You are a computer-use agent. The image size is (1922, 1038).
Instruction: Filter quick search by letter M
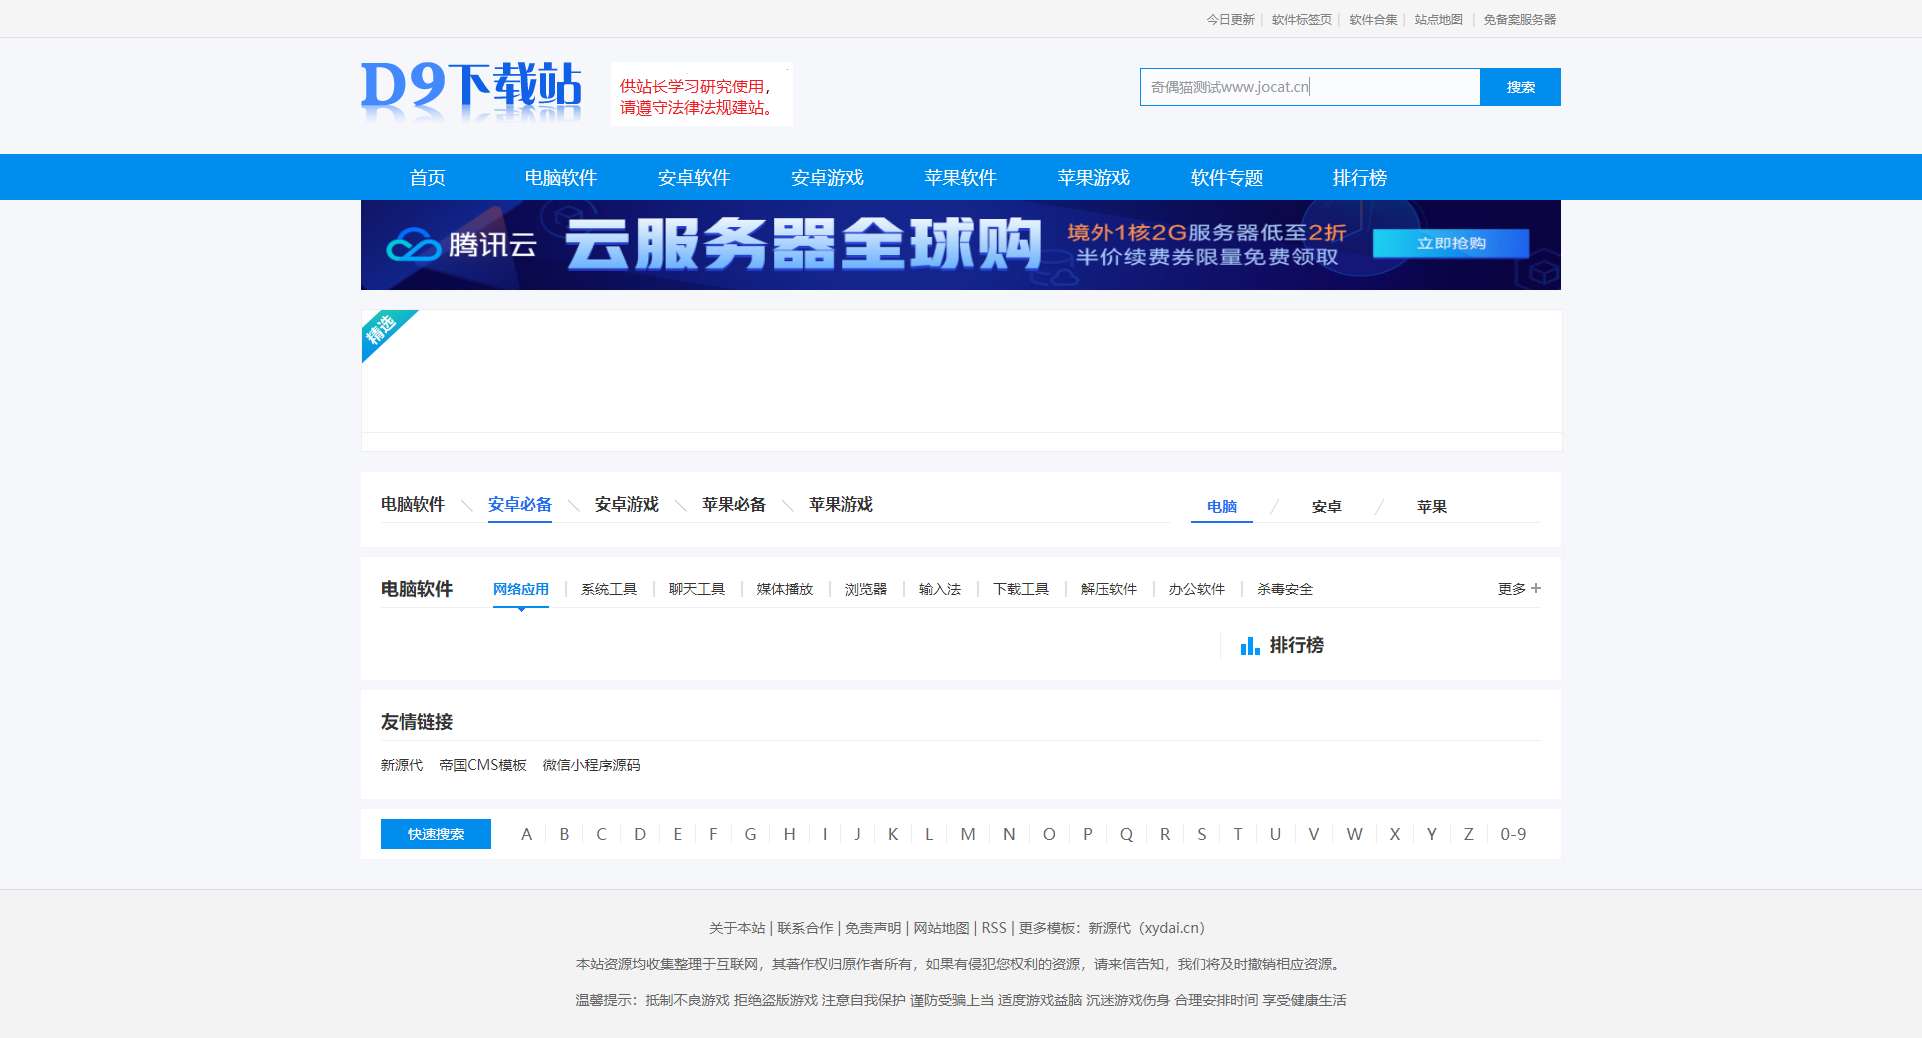pyautogui.click(x=967, y=834)
